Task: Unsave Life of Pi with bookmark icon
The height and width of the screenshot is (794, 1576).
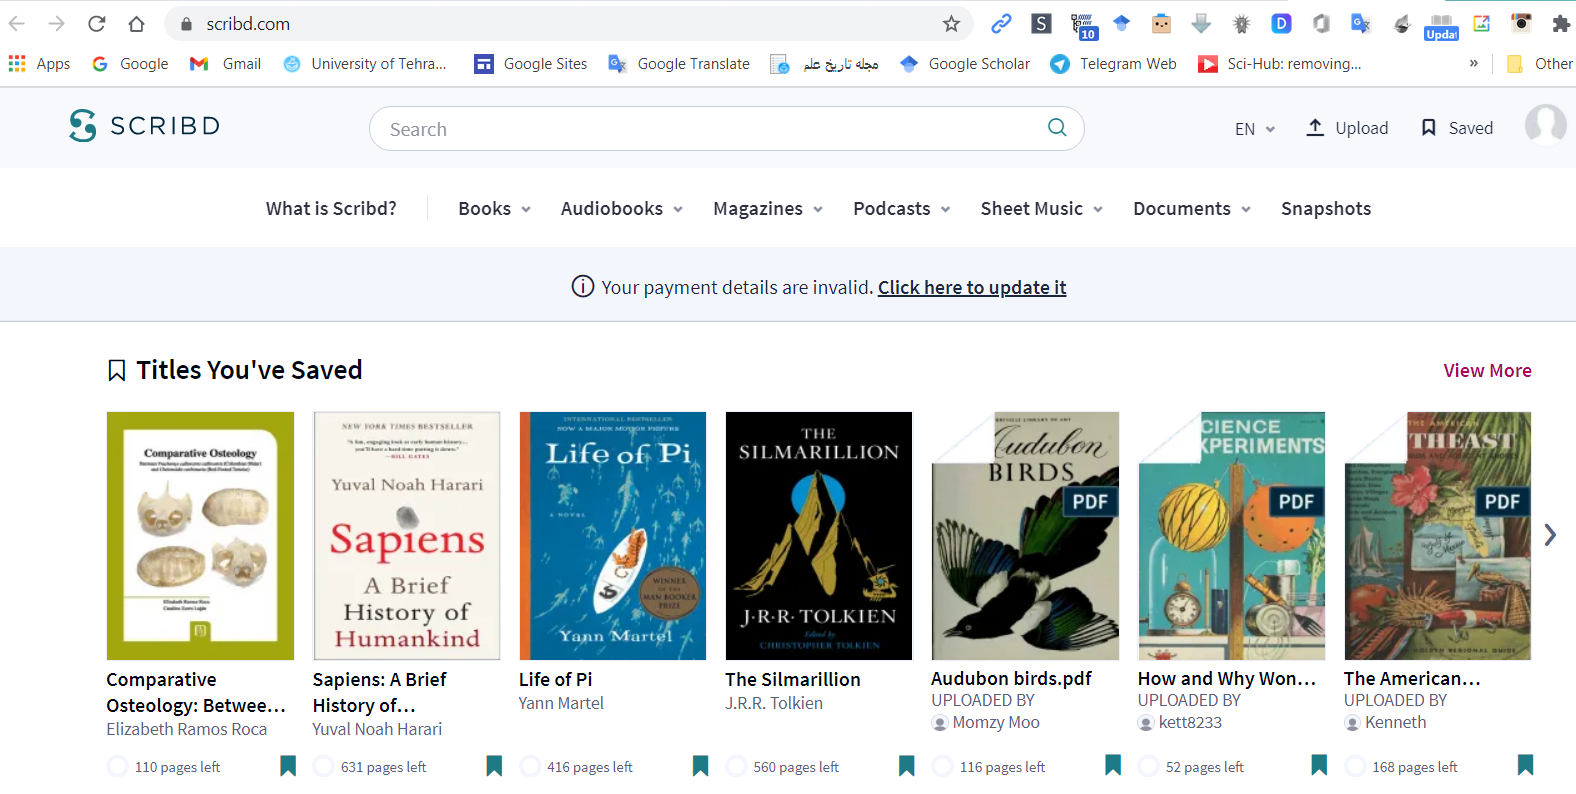Action: tap(700, 766)
